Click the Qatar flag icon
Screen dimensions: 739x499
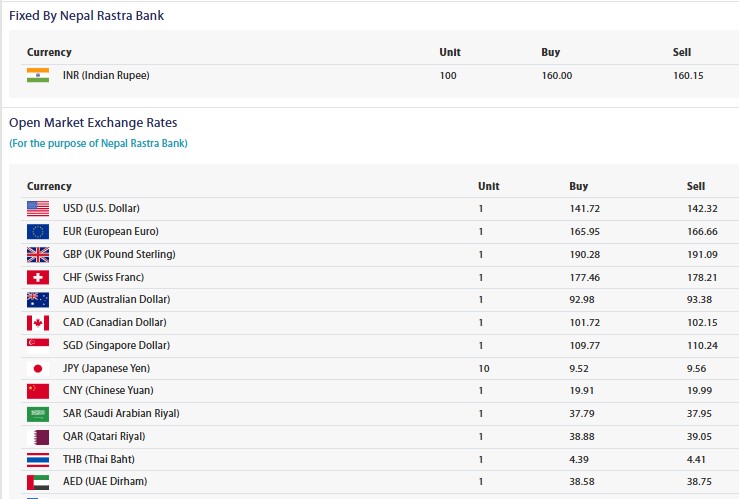38,436
